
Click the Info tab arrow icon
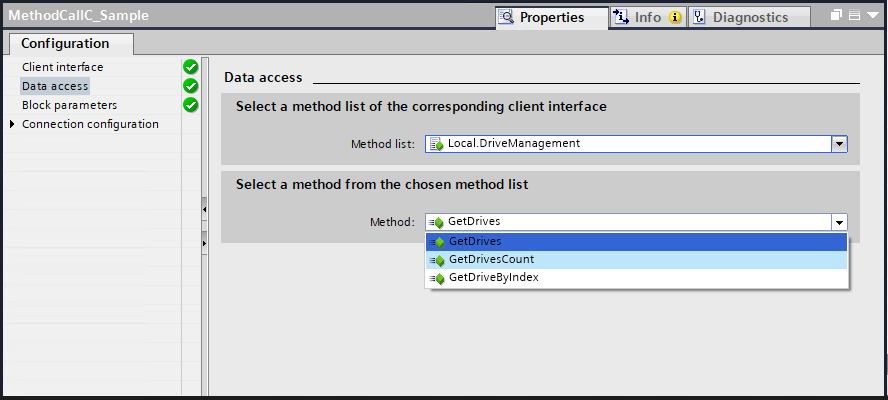click(x=621, y=17)
